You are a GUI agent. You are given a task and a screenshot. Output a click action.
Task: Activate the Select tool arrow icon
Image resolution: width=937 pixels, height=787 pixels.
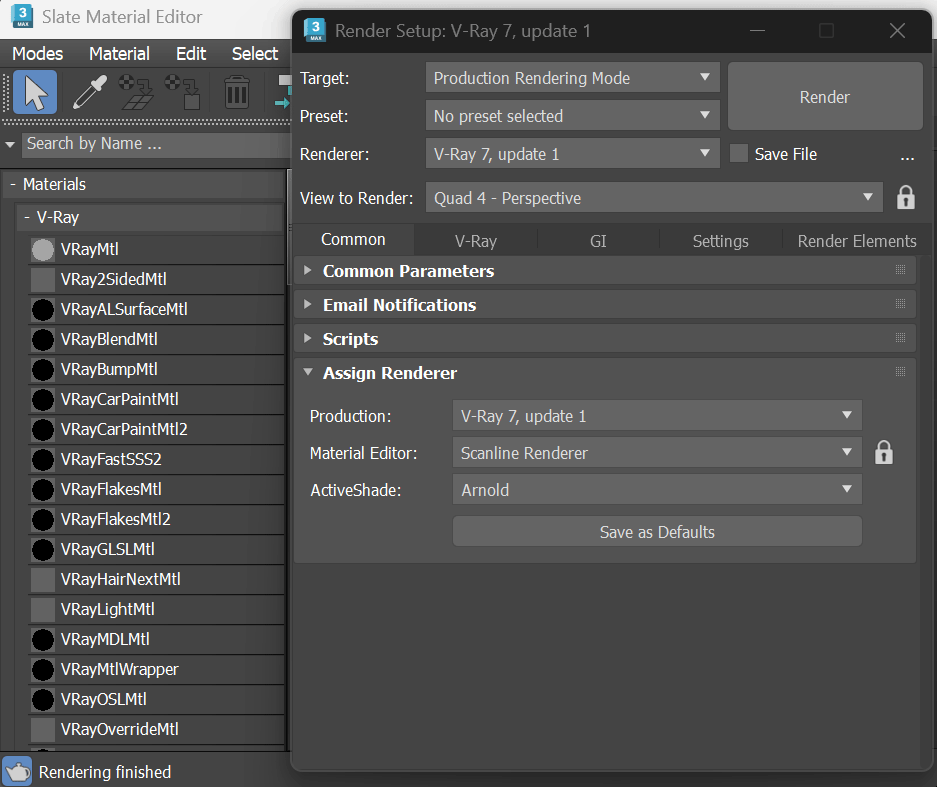(35, 92)
